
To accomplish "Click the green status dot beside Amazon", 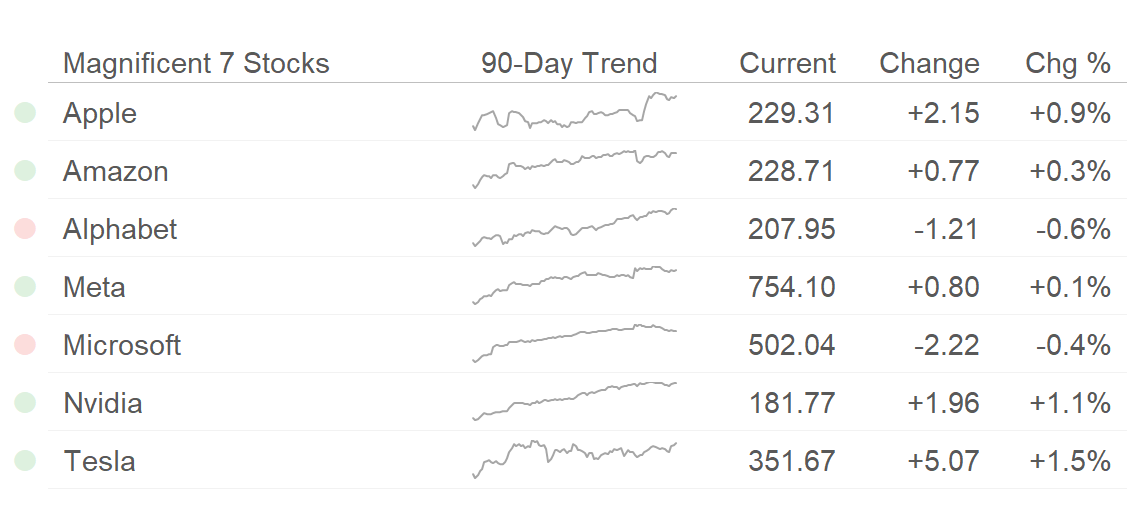I will click(x=25, y=170).
